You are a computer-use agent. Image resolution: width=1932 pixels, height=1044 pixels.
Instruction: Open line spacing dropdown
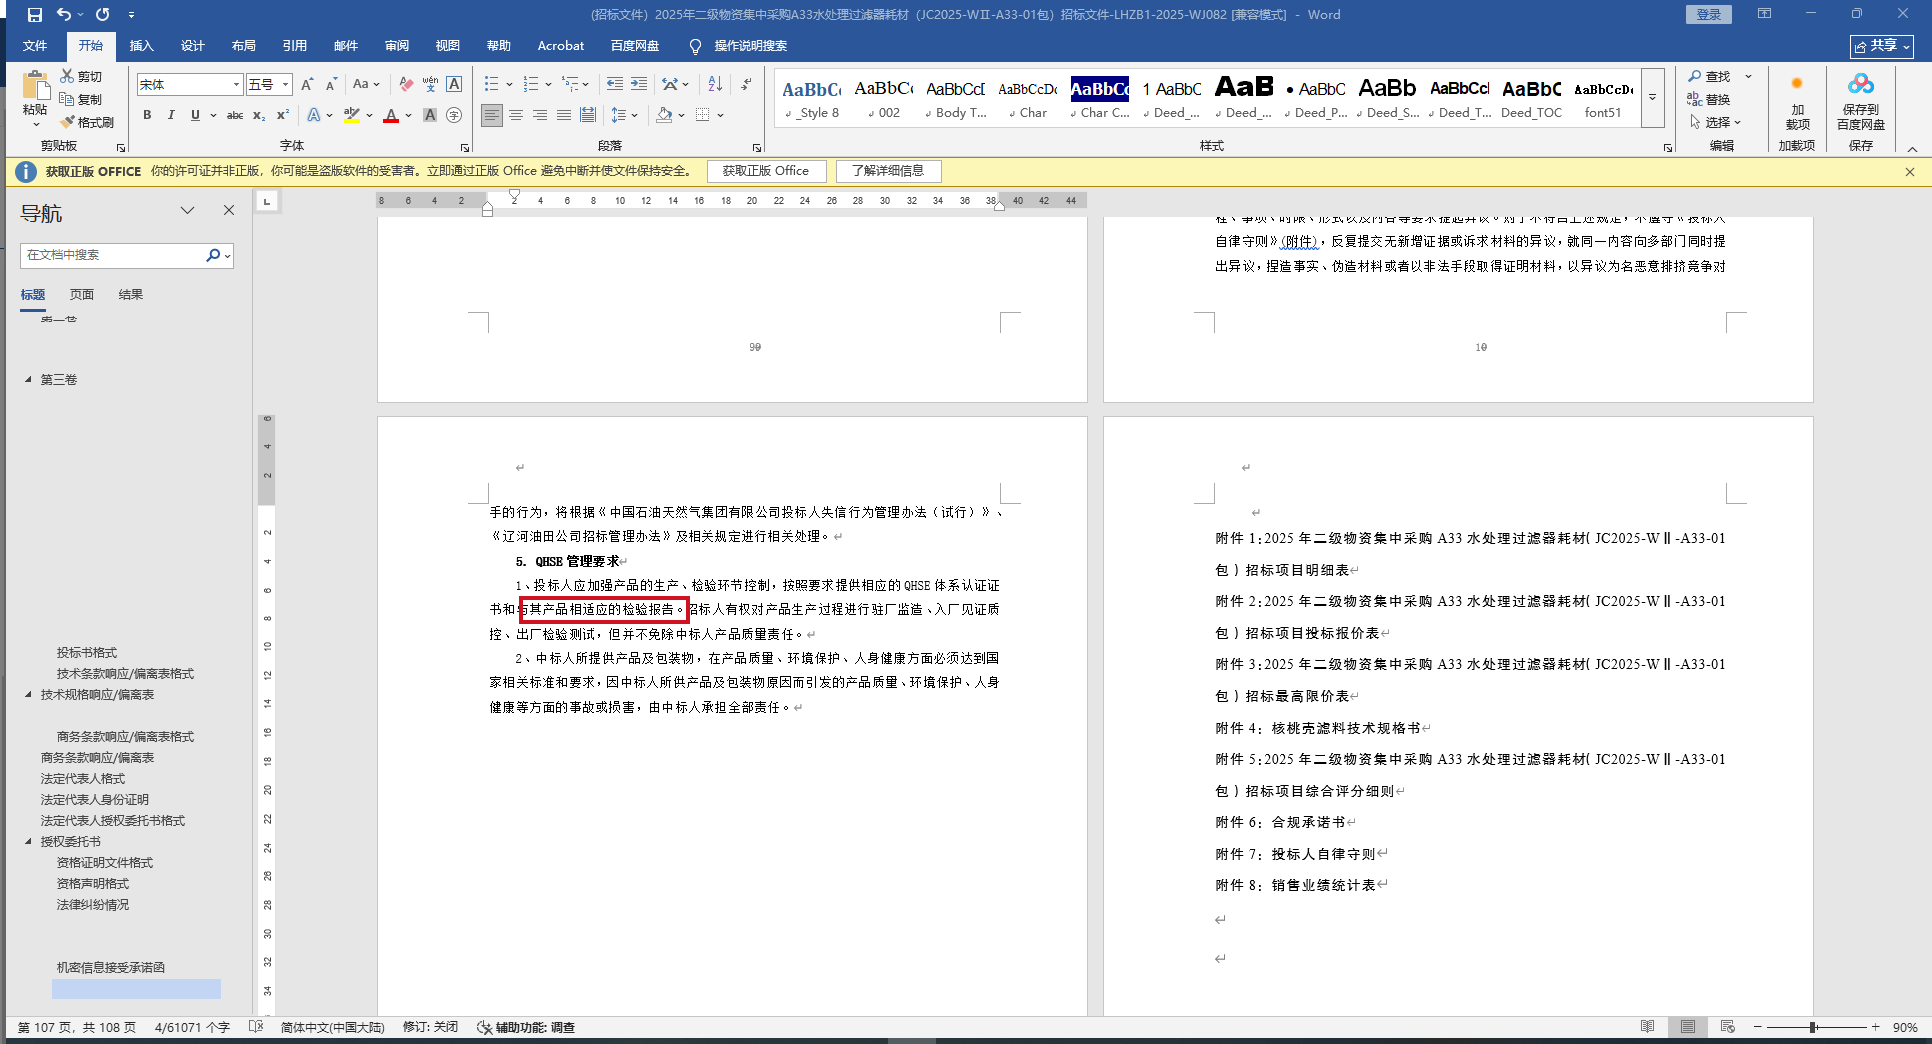625,115
